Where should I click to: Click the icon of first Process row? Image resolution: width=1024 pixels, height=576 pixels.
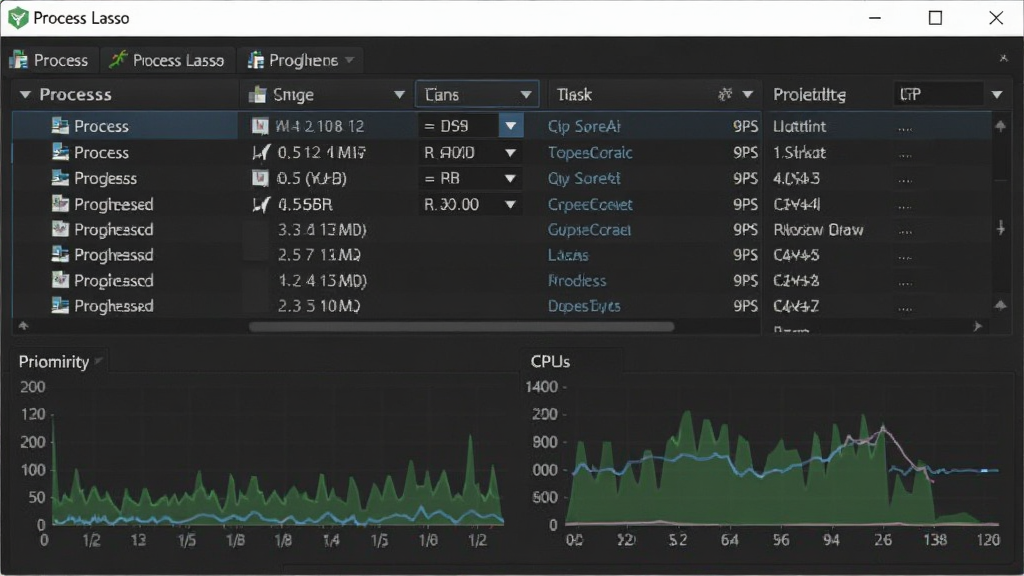60,126
